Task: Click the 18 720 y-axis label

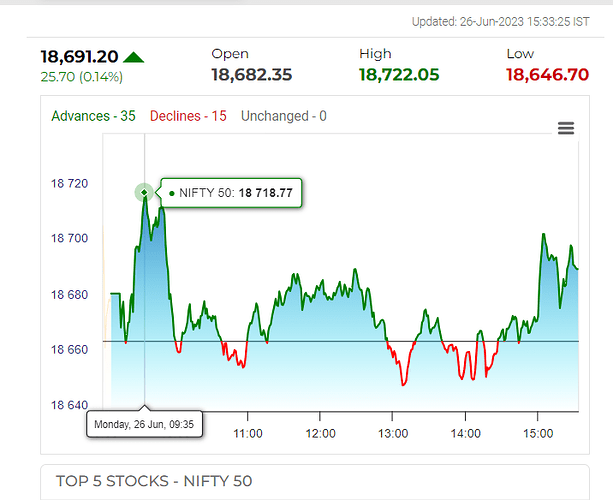Action: 70,183
